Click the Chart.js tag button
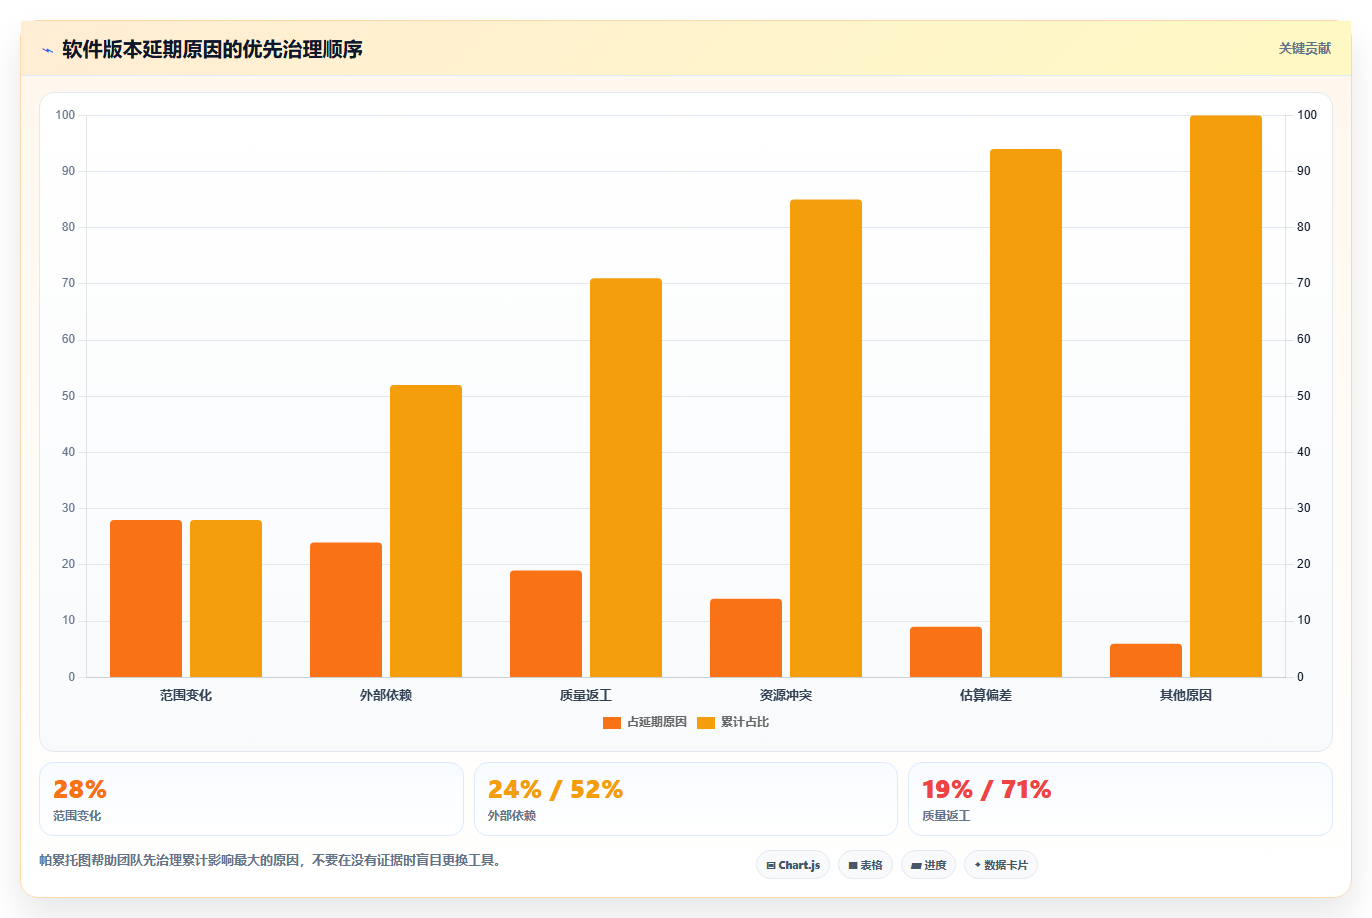The height and width of the screenshot is (918, 1372). 793,865
